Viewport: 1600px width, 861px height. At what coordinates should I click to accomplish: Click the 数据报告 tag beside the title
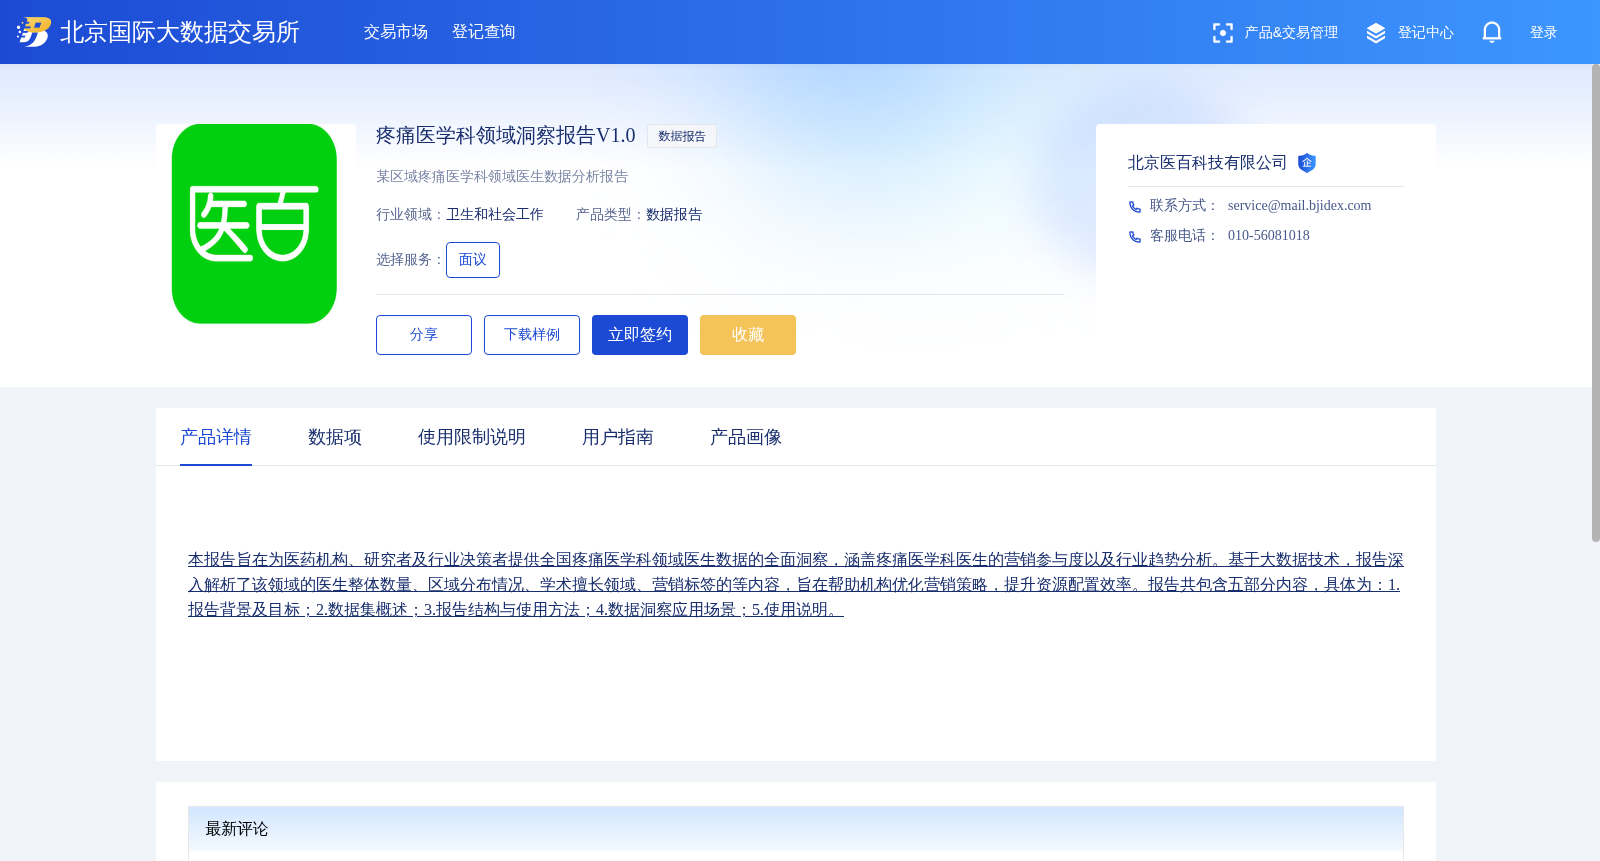pos(682,136)
